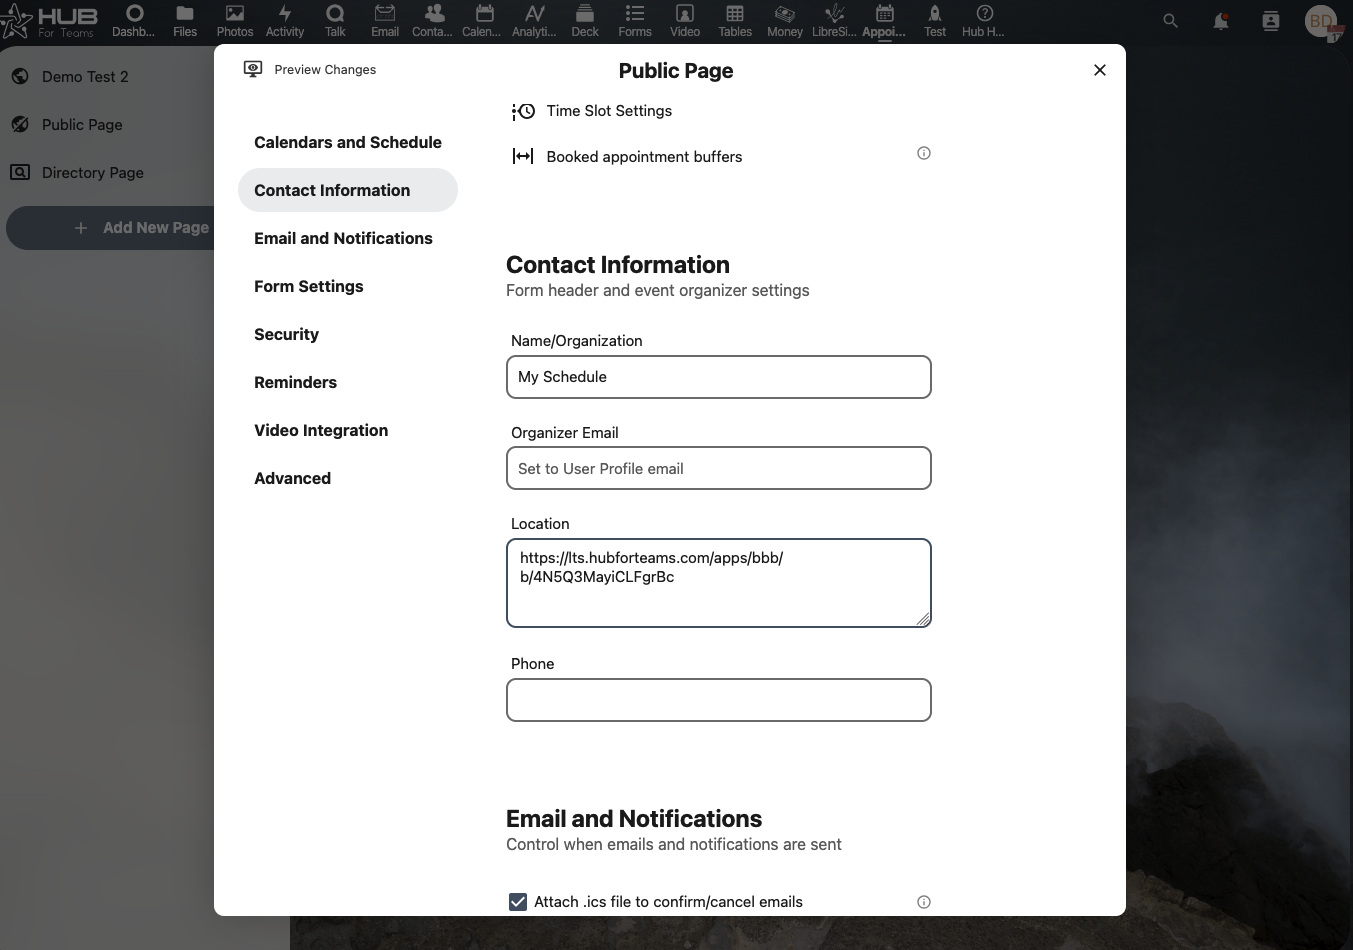Open the Calendar app
This screenshot has height=950, width=1353.
click(x=483, y=21)
